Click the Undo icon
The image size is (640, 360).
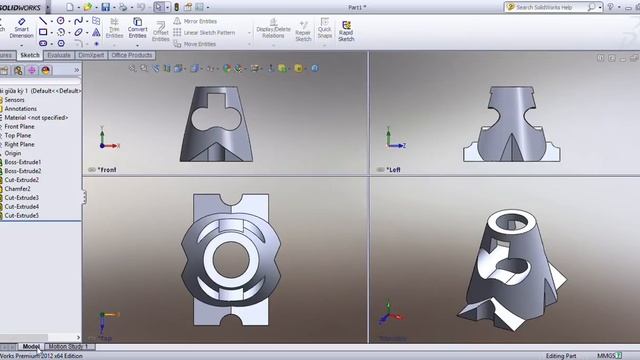pos(141,7)
